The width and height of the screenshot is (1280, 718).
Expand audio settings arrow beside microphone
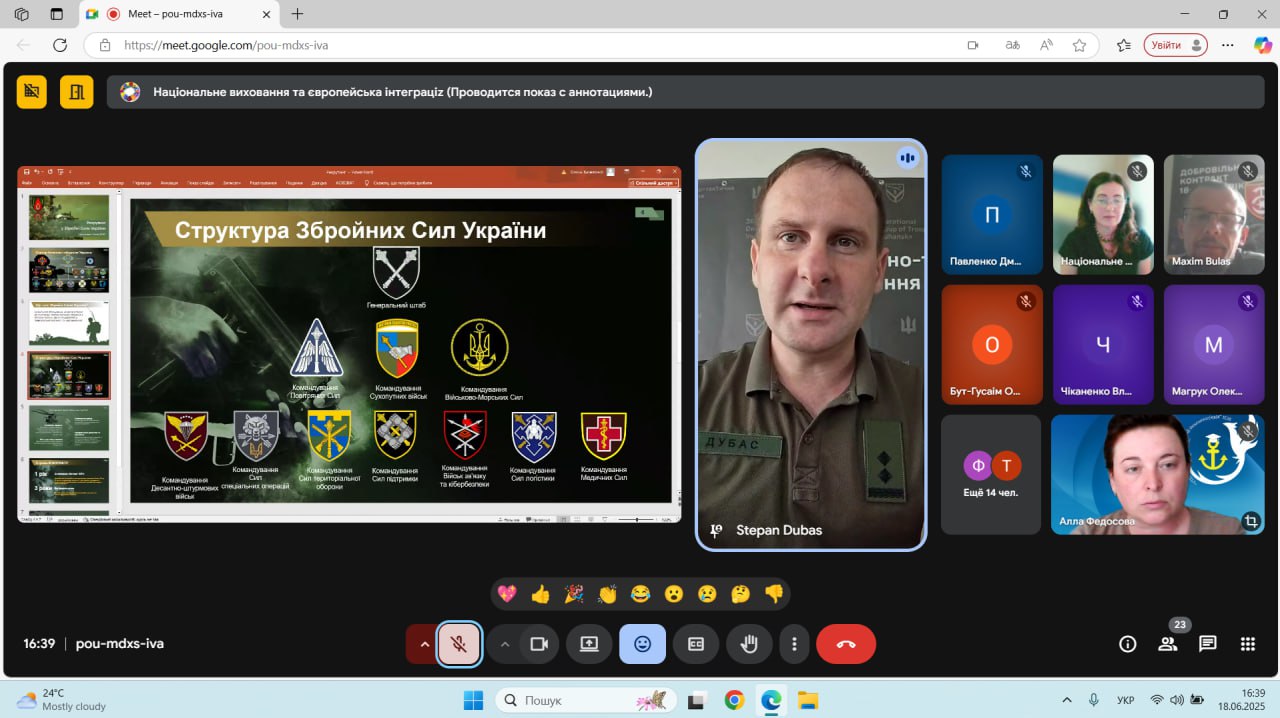[x=424, y=644]
